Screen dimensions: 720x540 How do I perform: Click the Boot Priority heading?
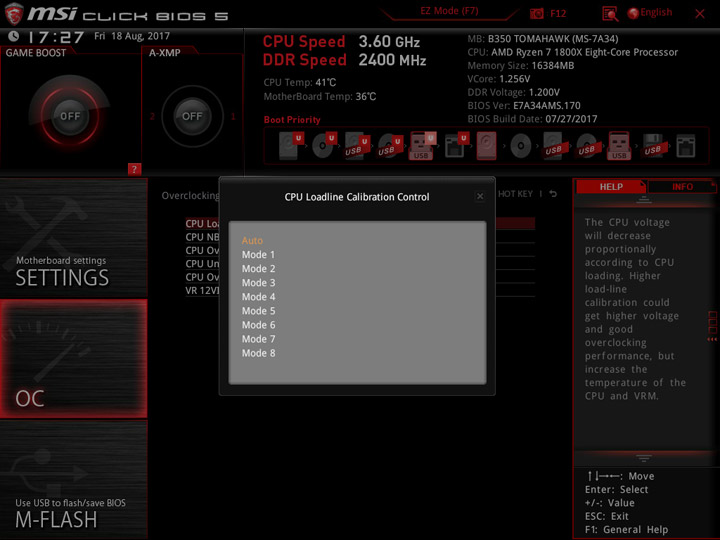click(292, 120)
